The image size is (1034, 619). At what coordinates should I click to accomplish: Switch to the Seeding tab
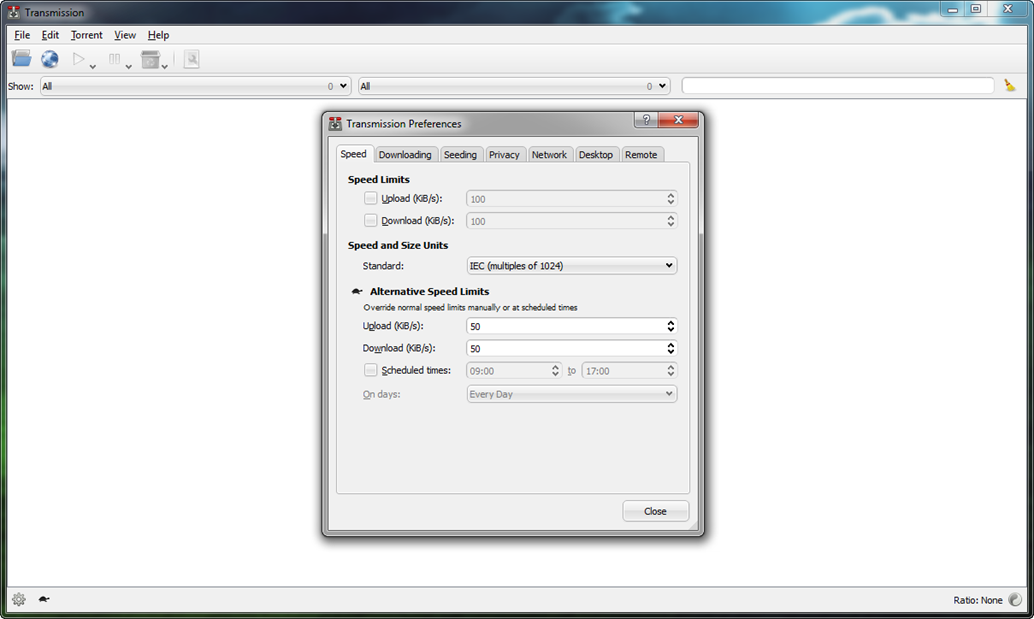(460, 154)
